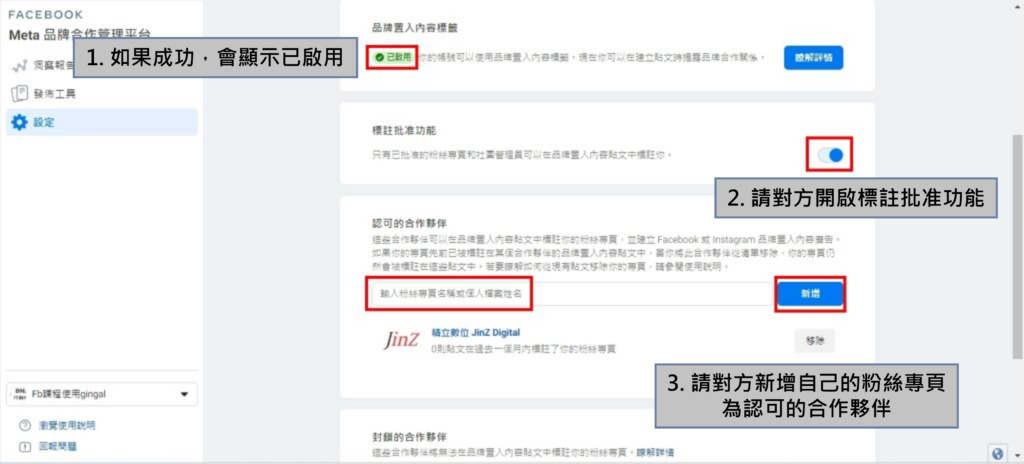The width and height of the screenshot is (1024, 464).
Task: Click the help question-mark icon
Action: 25,425
